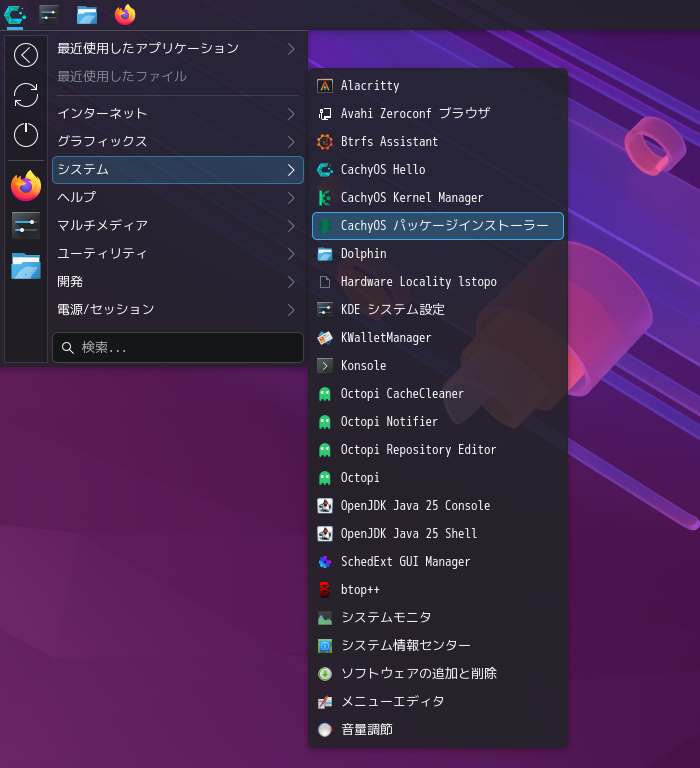Click Hardware Locality lstopo label text

tap(419, 282)
